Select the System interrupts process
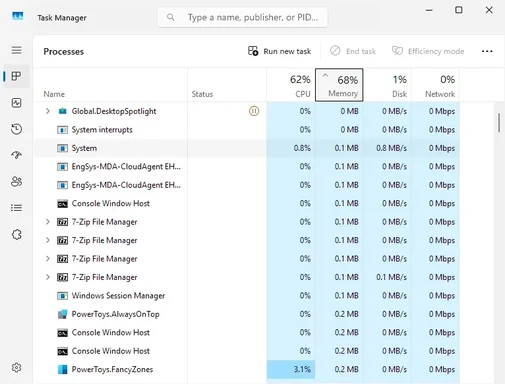 click(247, 130)
